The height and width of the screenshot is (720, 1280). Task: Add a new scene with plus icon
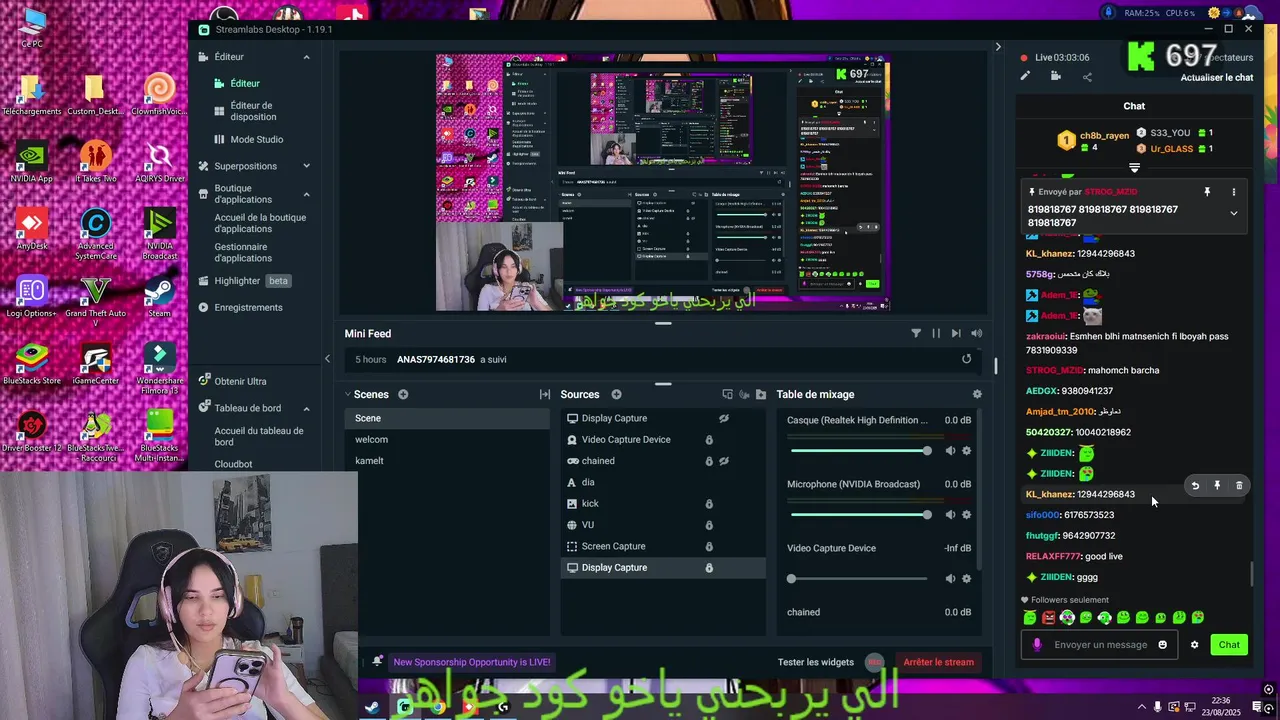click(x=403, y=394)
